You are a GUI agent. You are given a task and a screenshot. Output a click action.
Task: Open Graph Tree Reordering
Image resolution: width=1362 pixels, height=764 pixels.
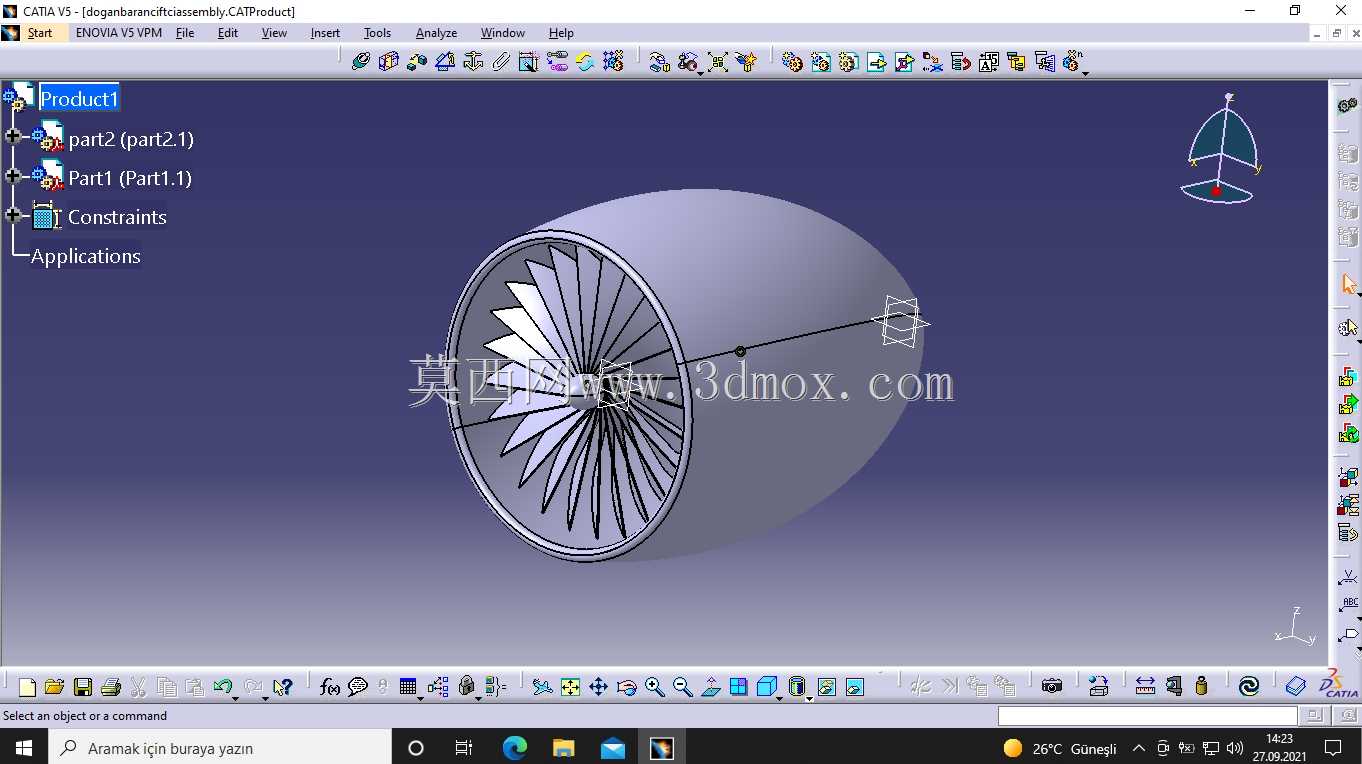pyautogui.click(x=960, y=62)
